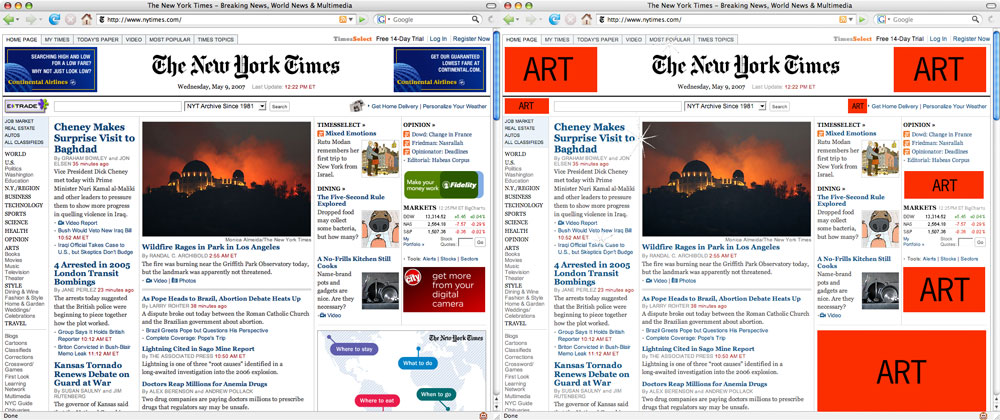Image resolution: width=1000 pixels, height=420 pixels.
Task: Click Personalize Your Weather in right window
Action: (954, 106)
